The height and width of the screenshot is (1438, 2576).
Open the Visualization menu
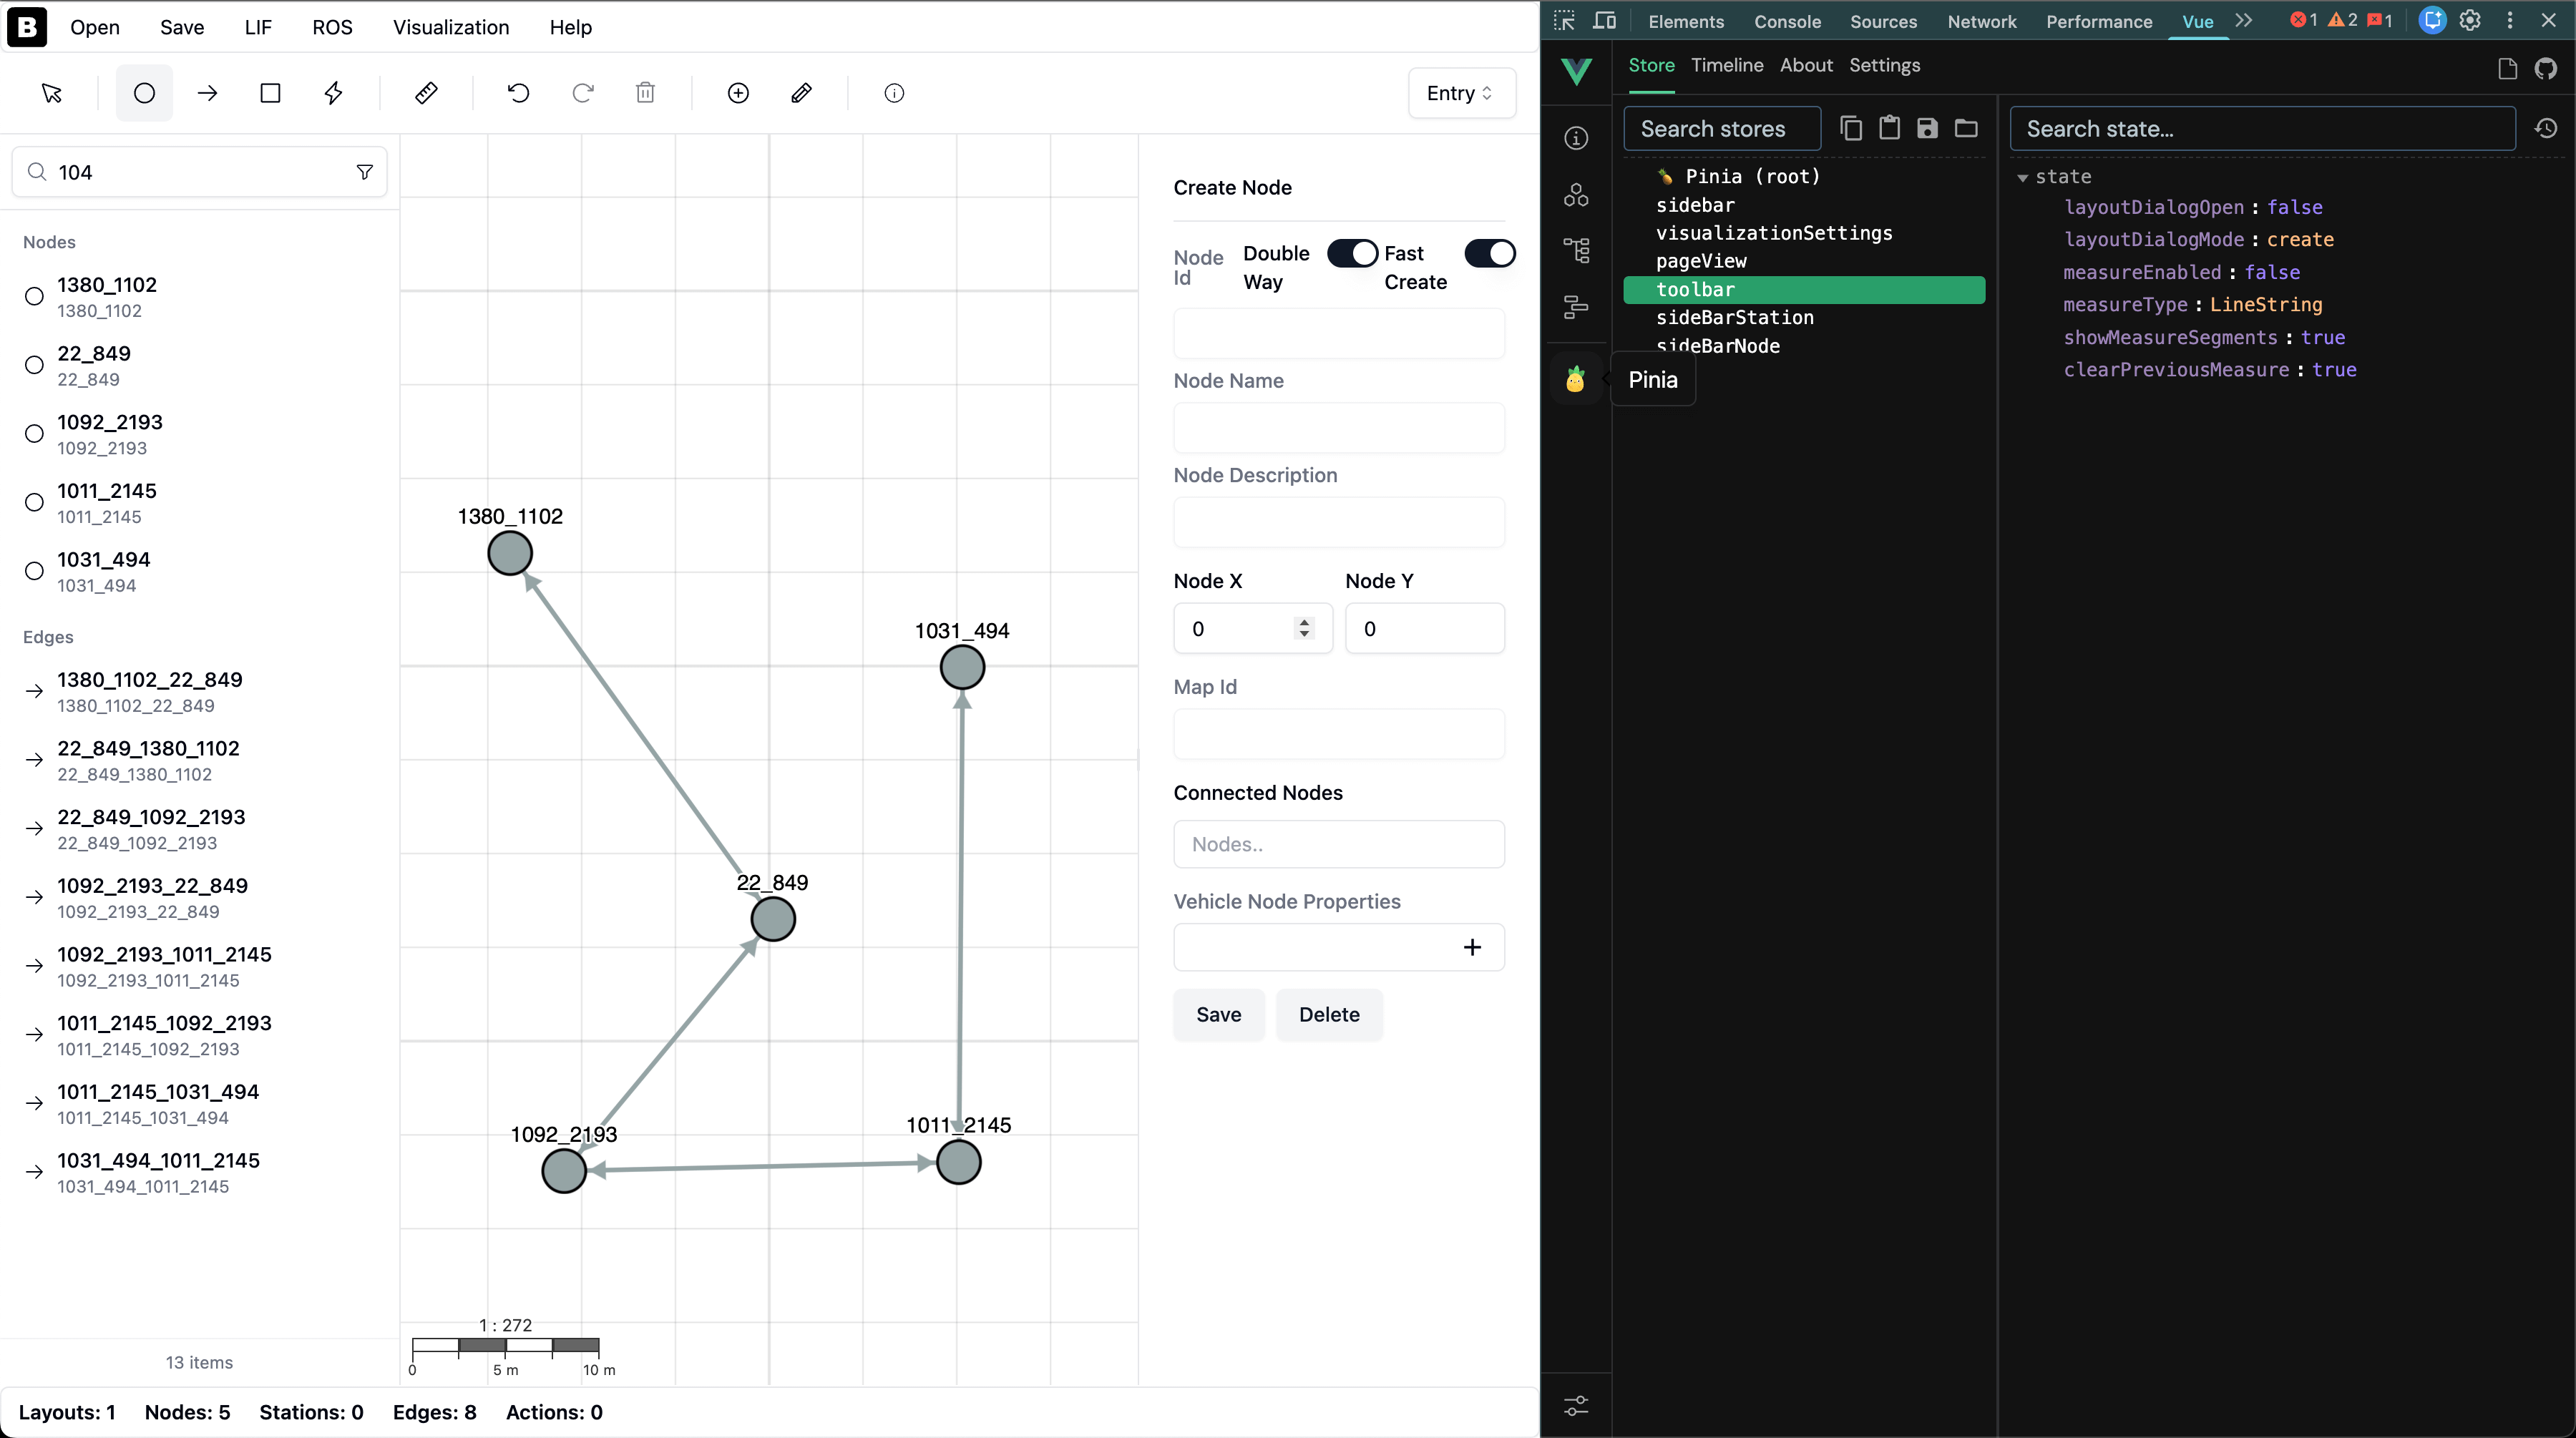click(x=450, y=27)
